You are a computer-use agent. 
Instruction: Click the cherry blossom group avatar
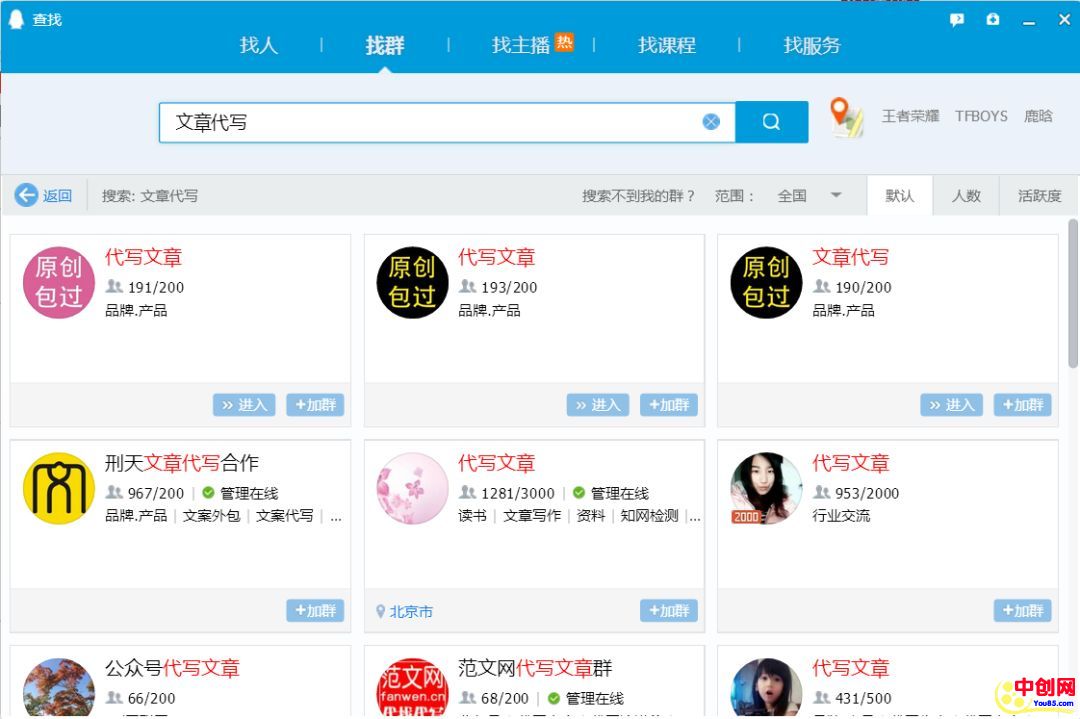pyautogui.click(x=412, y=488)
